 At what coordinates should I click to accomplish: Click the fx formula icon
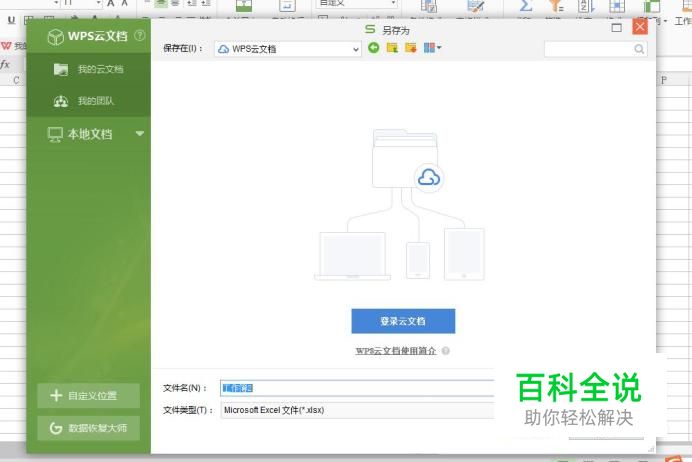(x=5, y=65)
